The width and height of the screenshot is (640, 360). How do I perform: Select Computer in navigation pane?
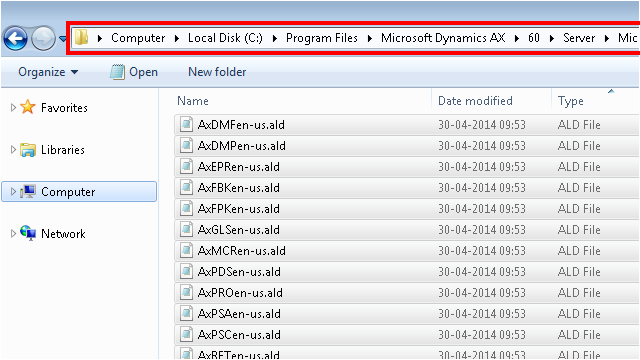(x=68, y=192)
